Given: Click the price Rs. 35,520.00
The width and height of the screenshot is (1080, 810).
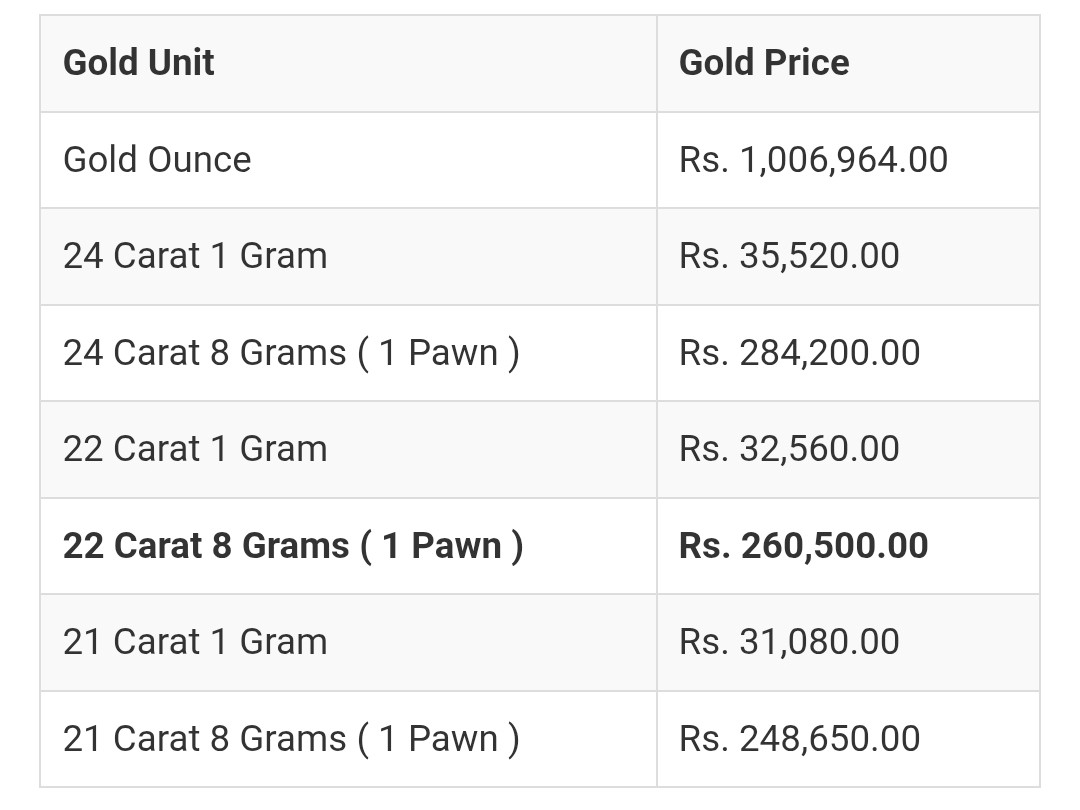Looking at the screenshot, I should click(789, 256).
